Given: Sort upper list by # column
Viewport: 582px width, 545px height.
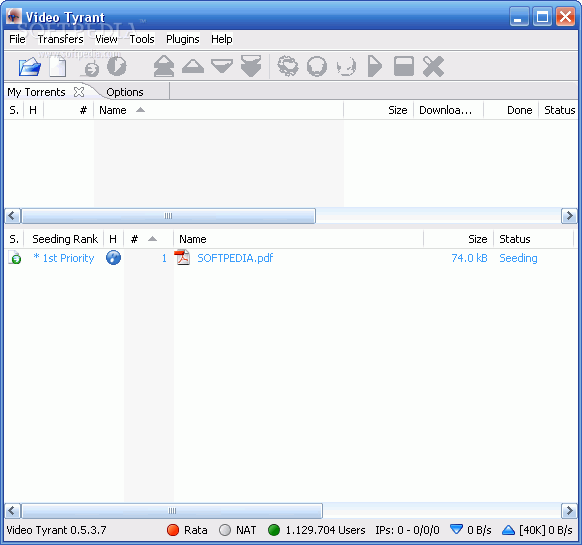Looking at the screenshot, I should (x=69, y=110).
